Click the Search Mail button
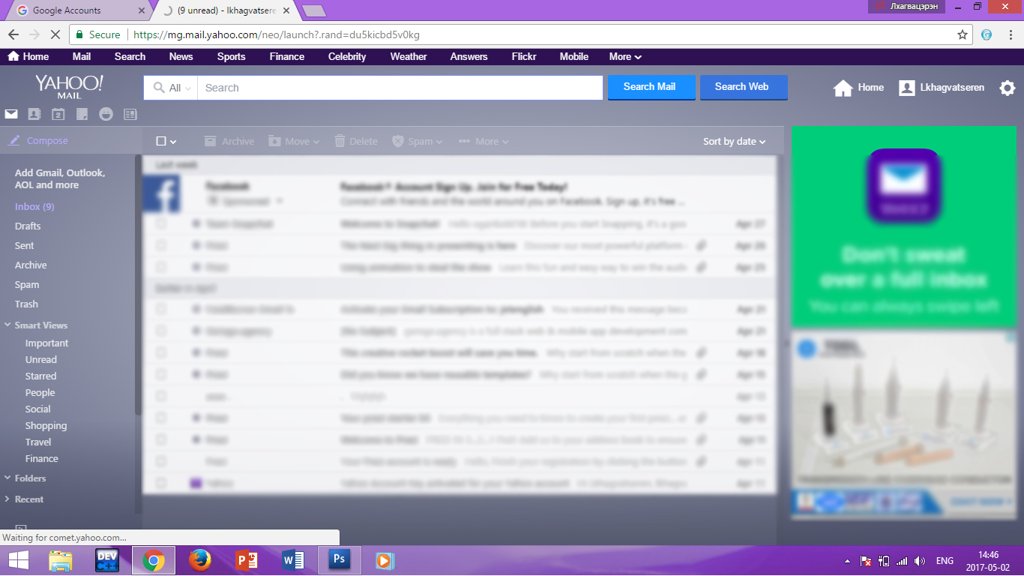The width and height of the screenshot is (1024, 576). pyautogui.click(x=649, y=87)
